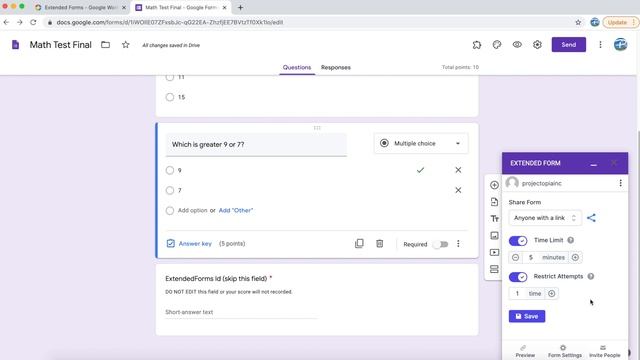
Task: Click the Google account avatar
Action: [620, 44]
